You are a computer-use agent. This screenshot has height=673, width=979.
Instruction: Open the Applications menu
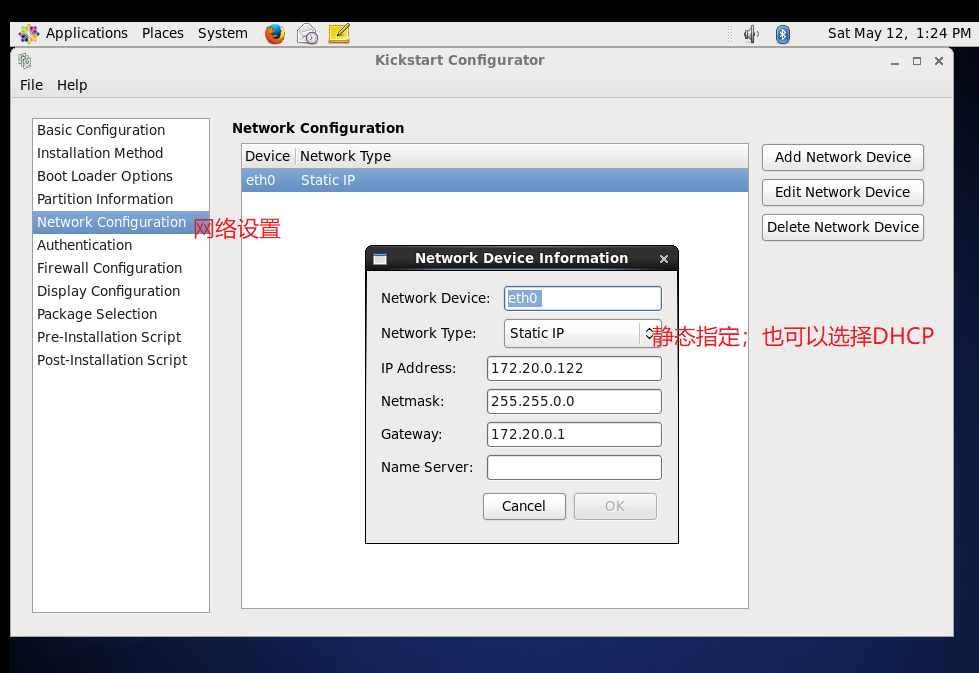[86, 33]
